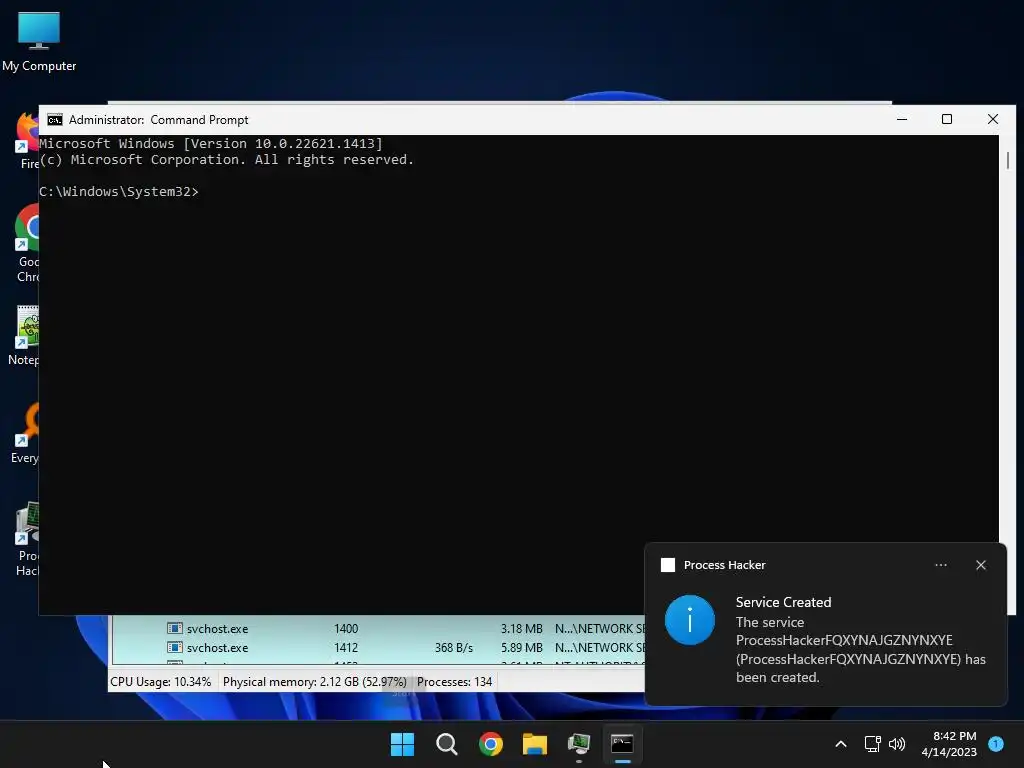The height and width of the screenshot is (768, 1024).
Task: Launch Chrome from the taskbar
Action: point(490,744)
